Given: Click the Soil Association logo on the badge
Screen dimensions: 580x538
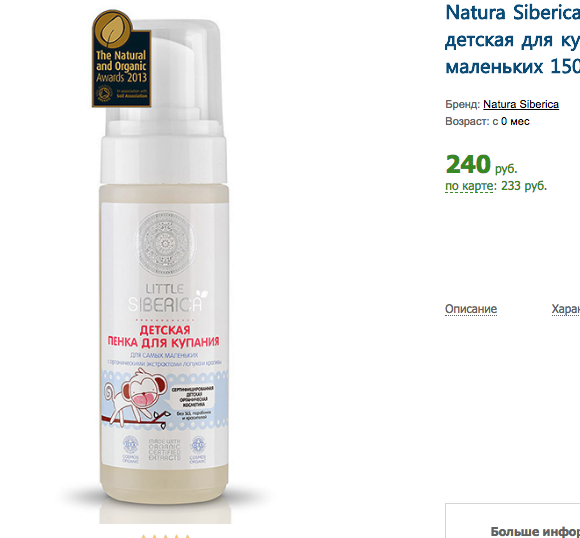Looking at the screenshot, I should click(x=105, y=93).
